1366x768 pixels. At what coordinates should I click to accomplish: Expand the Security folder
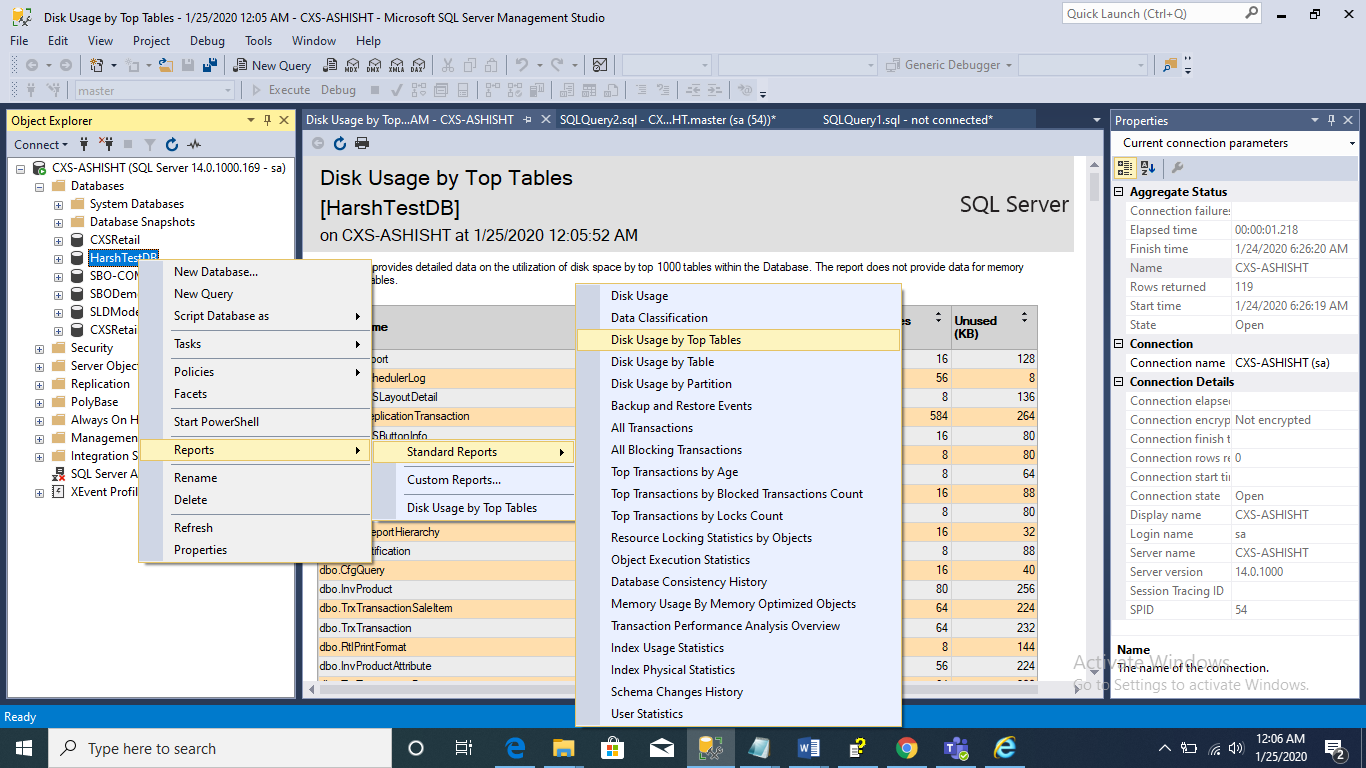[40, 348]
